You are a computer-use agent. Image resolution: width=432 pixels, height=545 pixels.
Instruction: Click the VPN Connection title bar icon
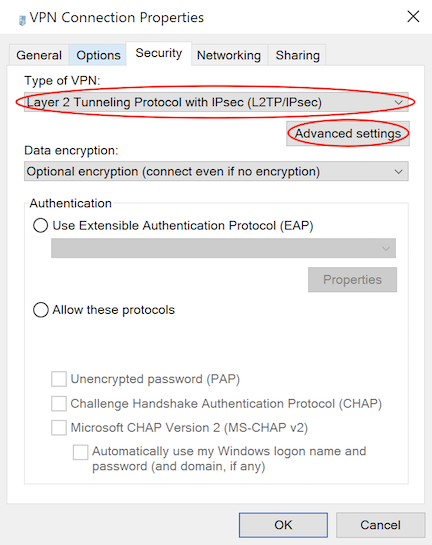point(22,20)
